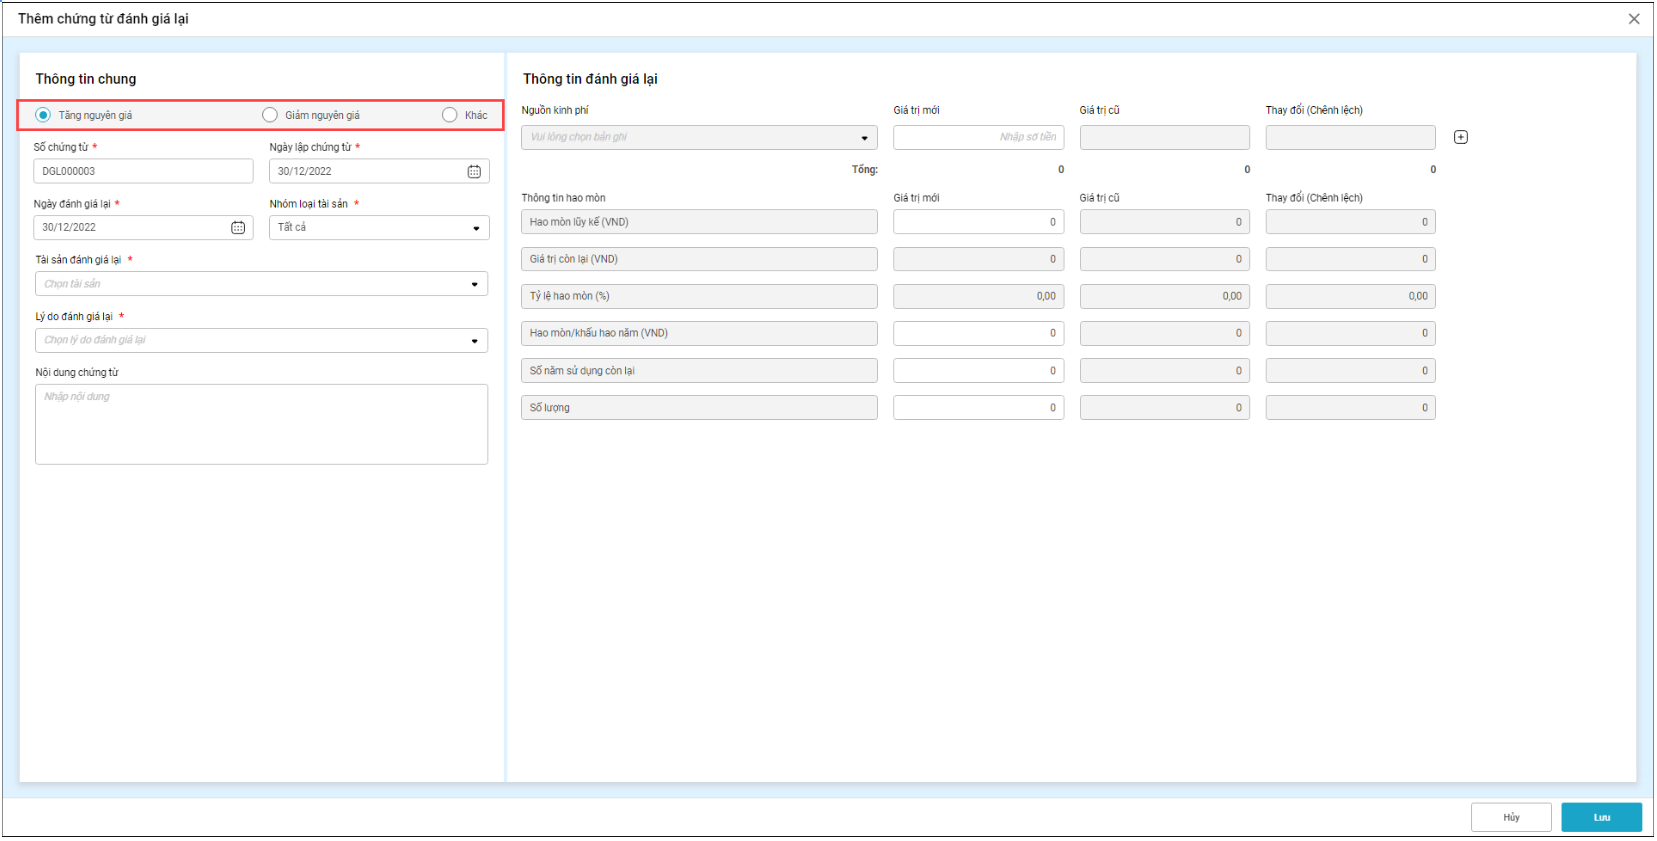Click the Nhập số tiền new value field
The image size is (1657, 841).
coord(978,138)
